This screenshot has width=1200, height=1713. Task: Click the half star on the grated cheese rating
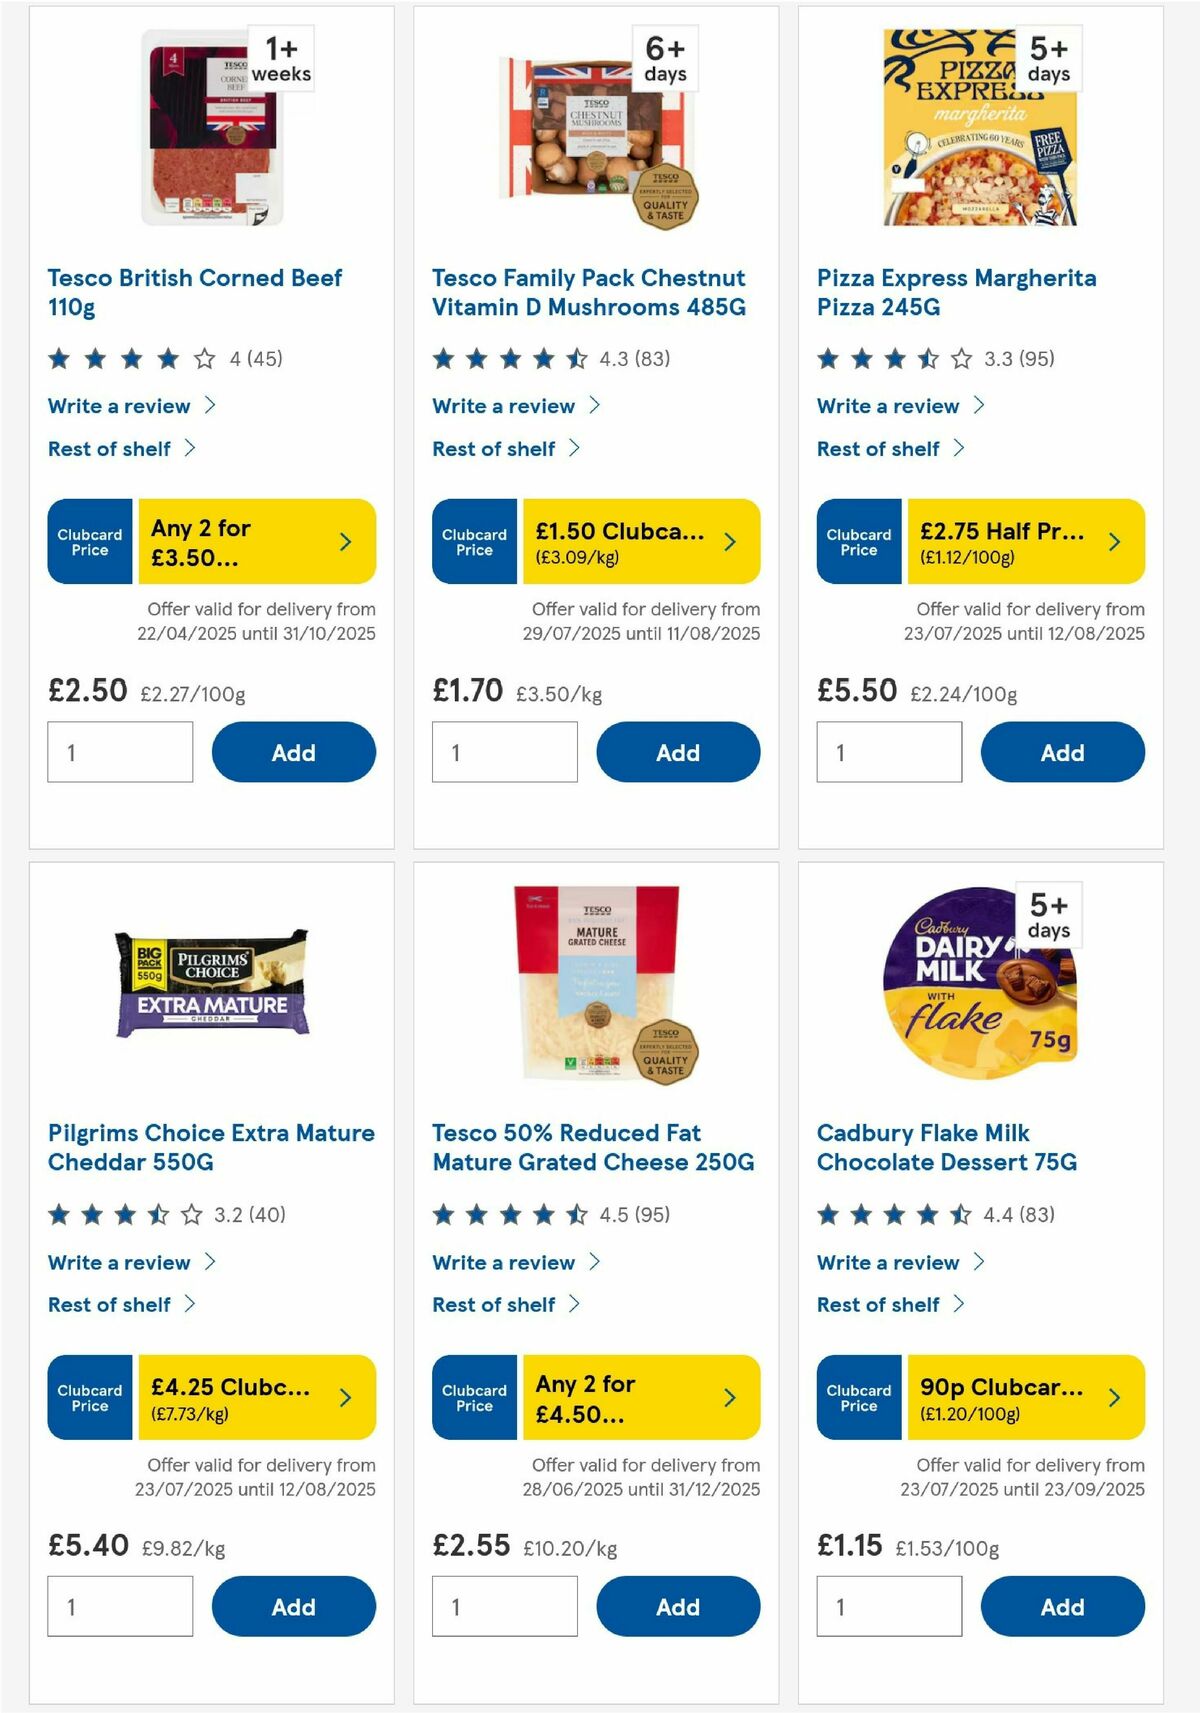coord(576,1215)
